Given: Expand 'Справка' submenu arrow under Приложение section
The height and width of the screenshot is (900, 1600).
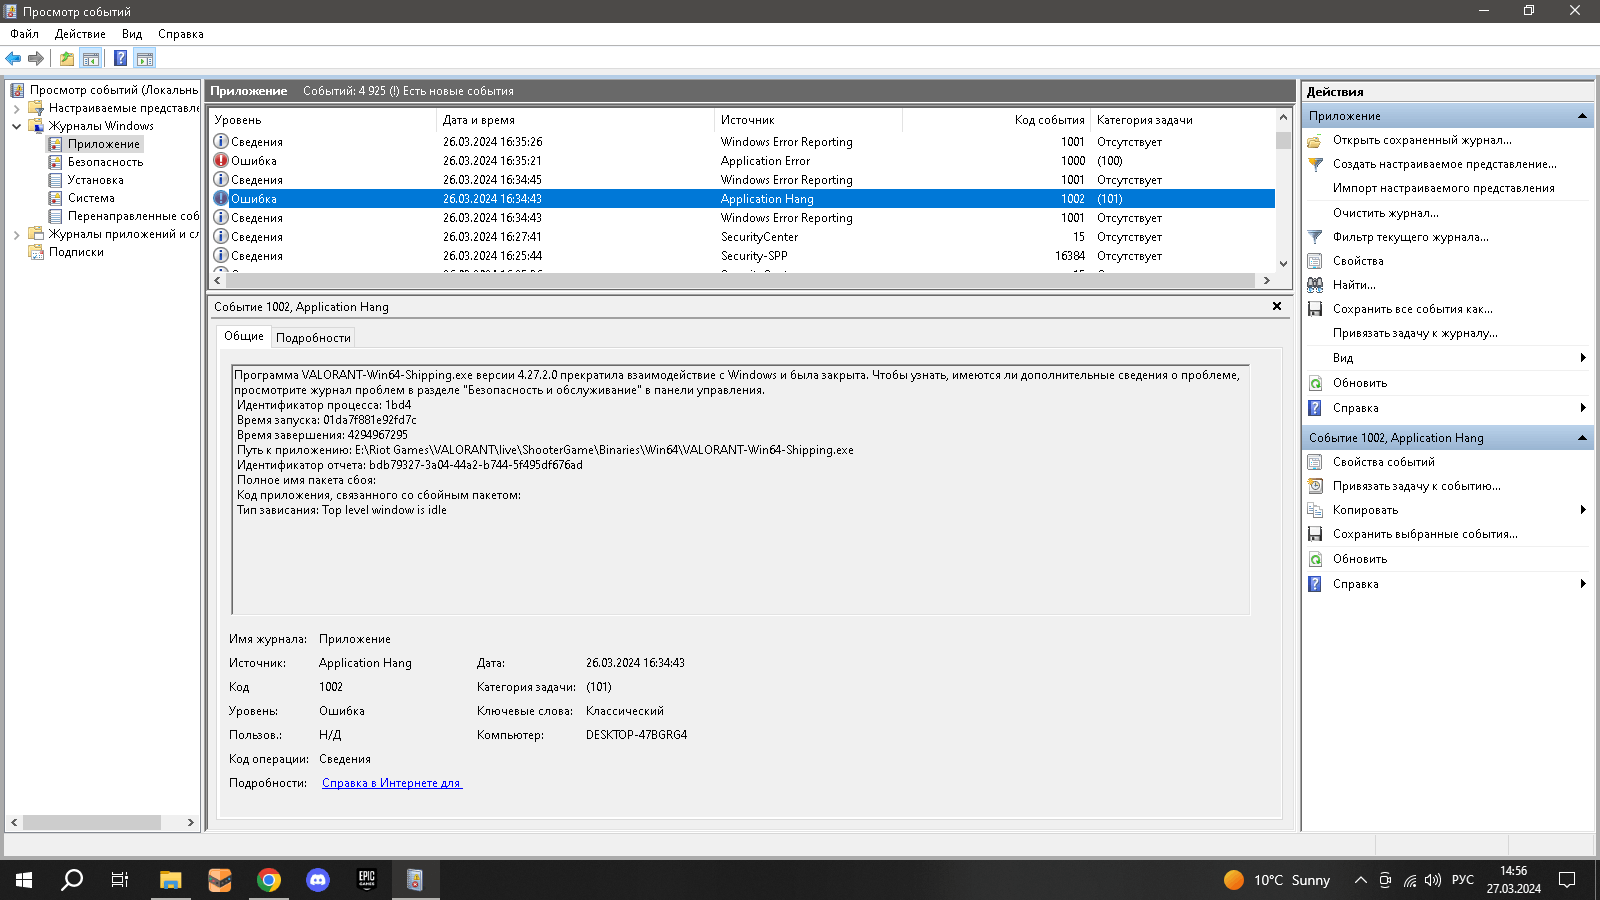Looking at the screenshot, I should 1583,408.
